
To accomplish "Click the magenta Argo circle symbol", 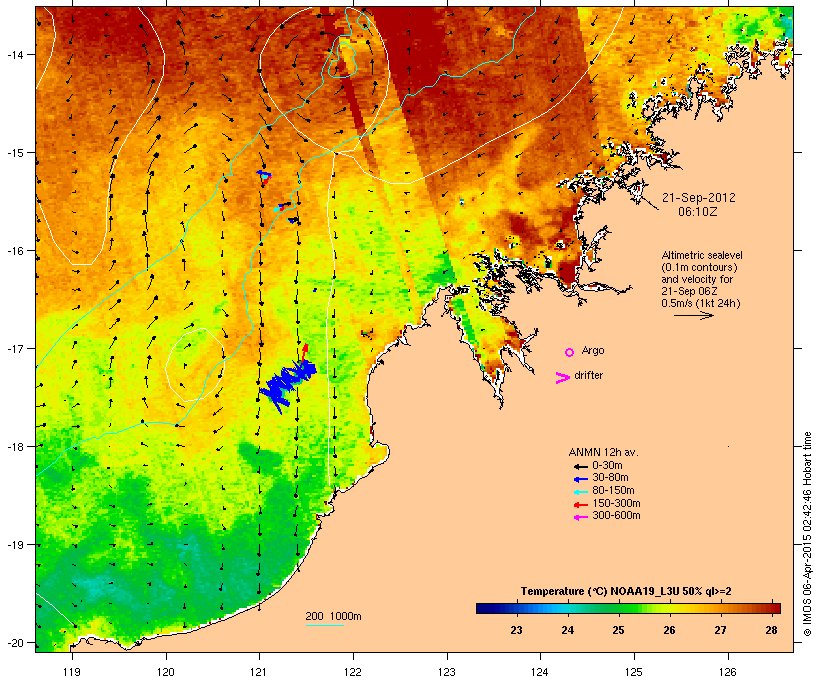I will click(x=570, y=353).
